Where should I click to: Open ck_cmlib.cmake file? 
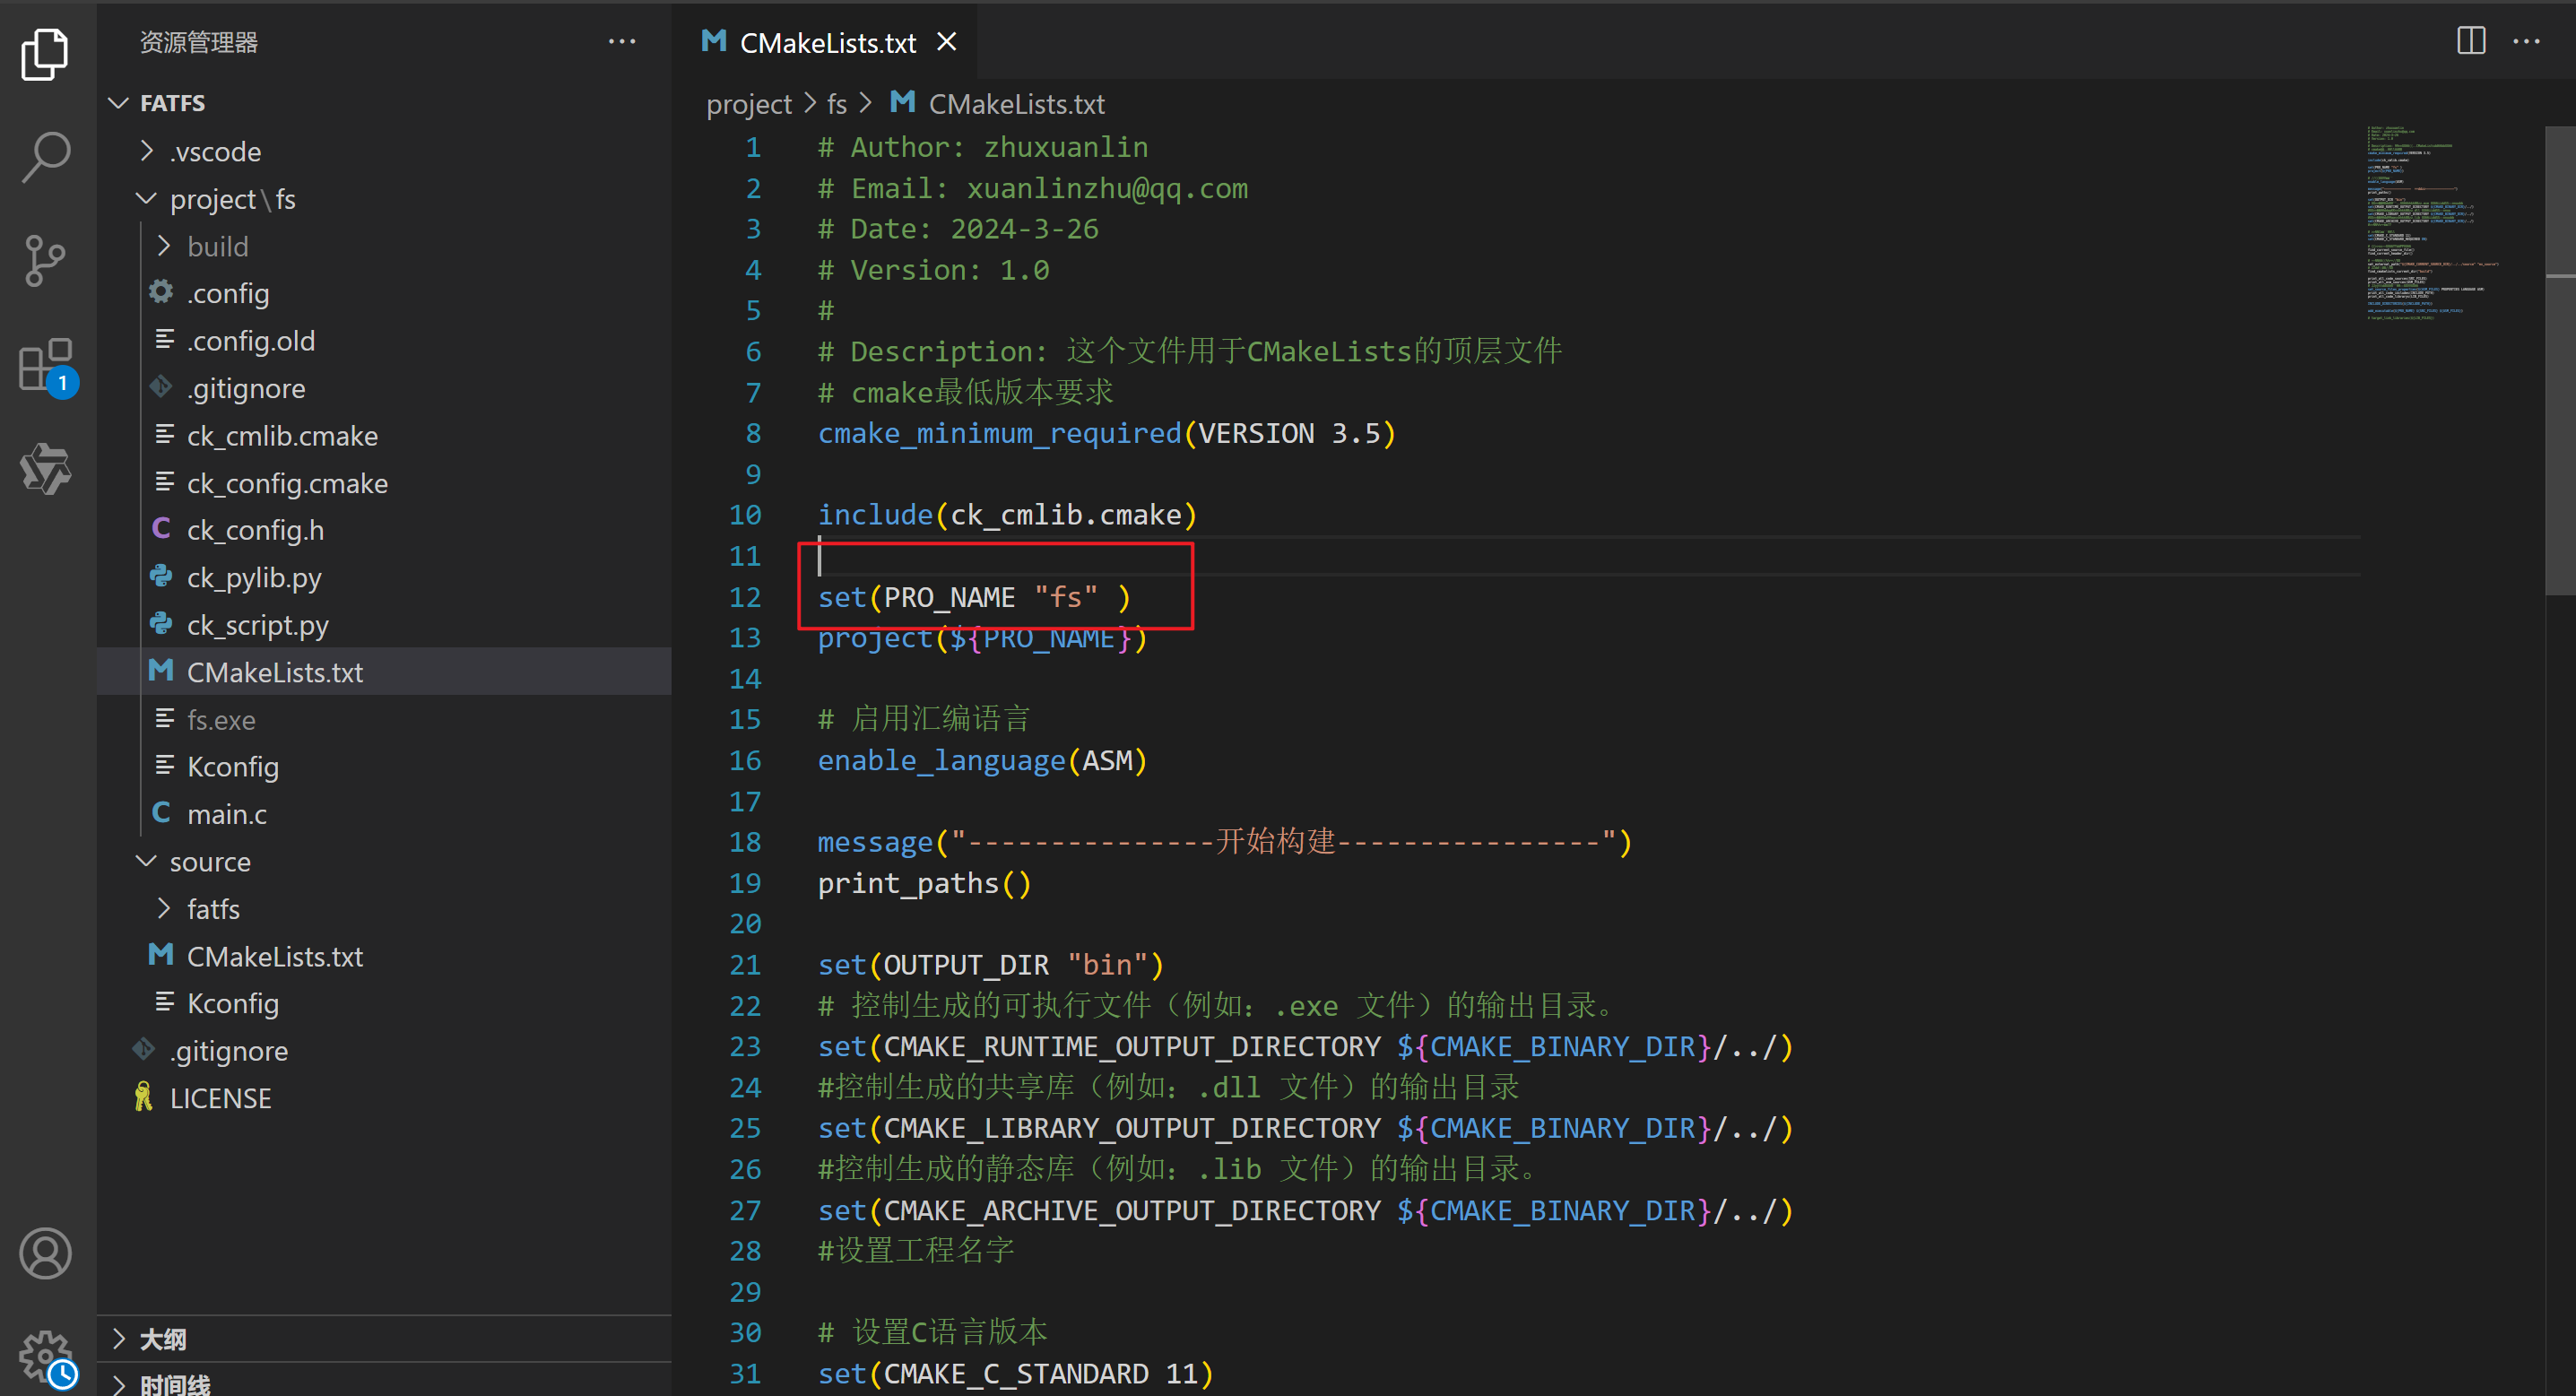tap(384, 436)
